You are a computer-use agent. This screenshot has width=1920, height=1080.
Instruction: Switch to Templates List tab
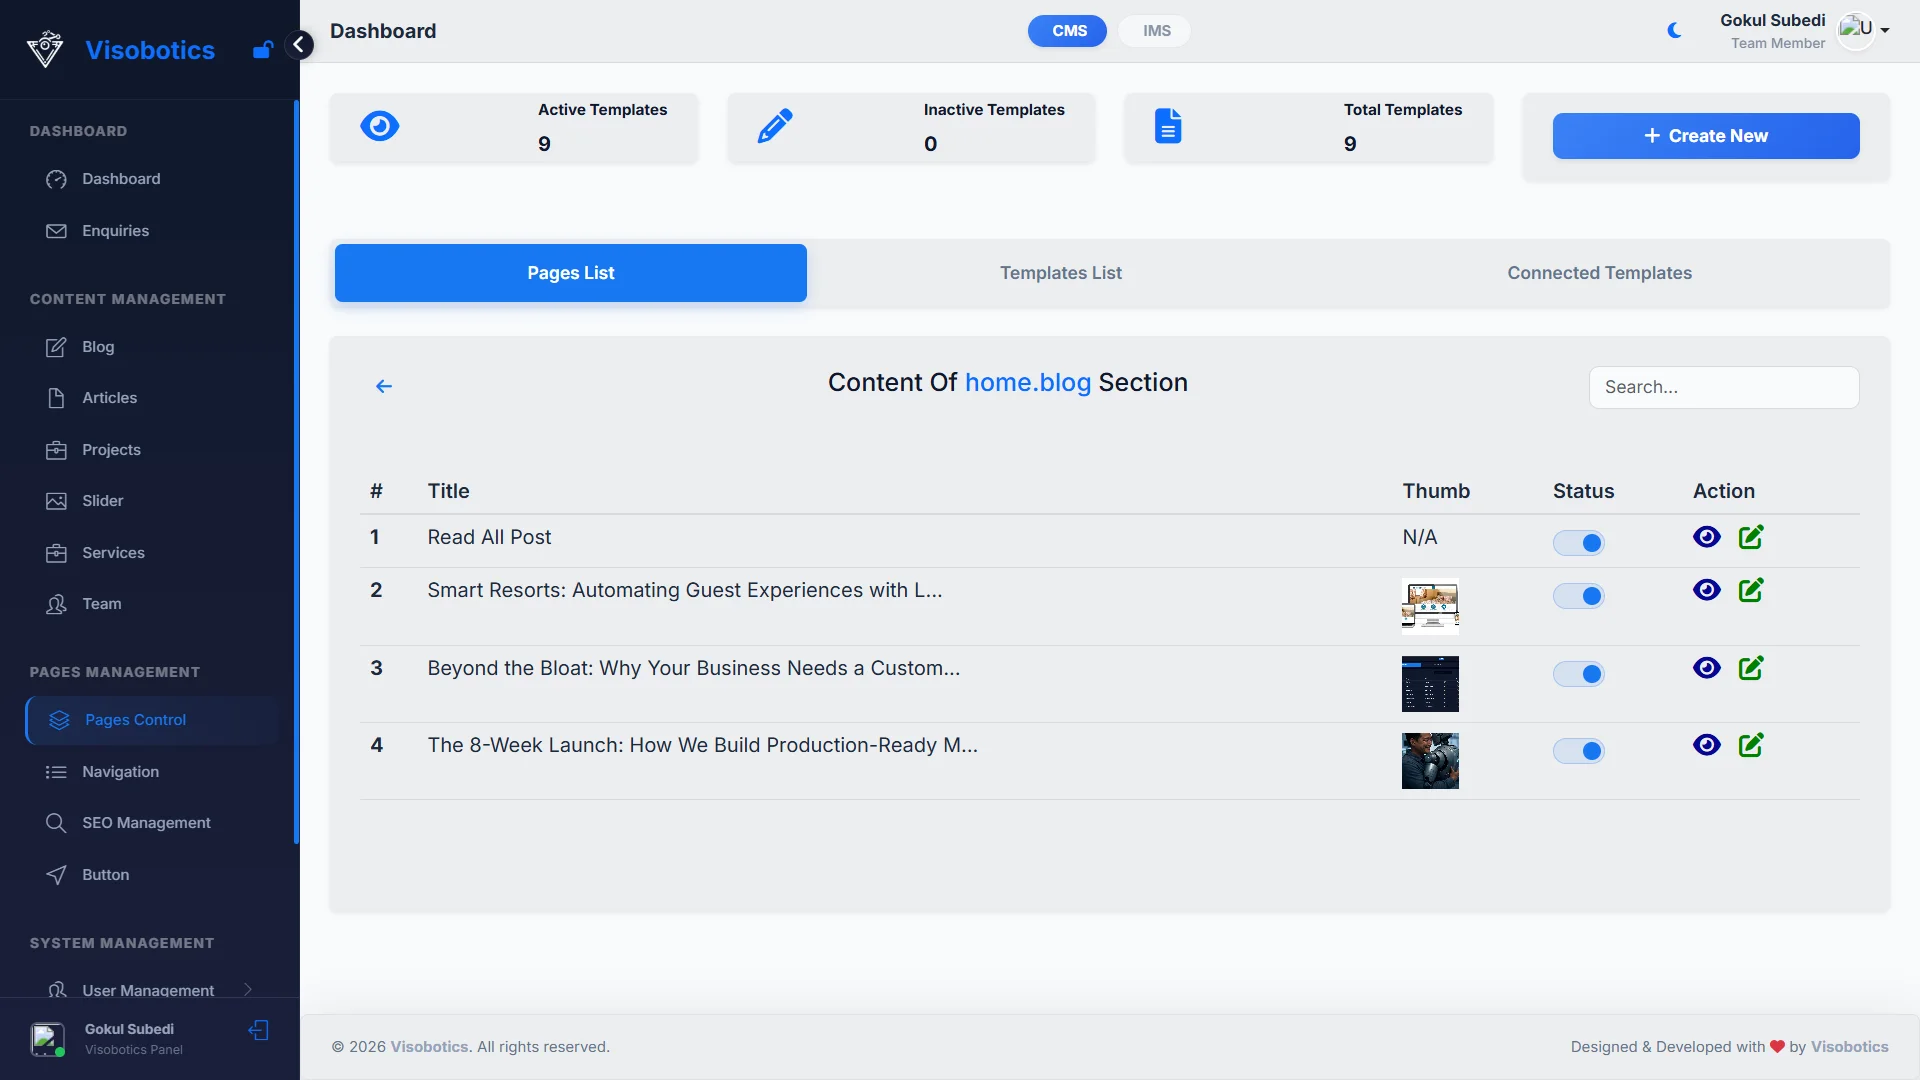click(1060, 273)
